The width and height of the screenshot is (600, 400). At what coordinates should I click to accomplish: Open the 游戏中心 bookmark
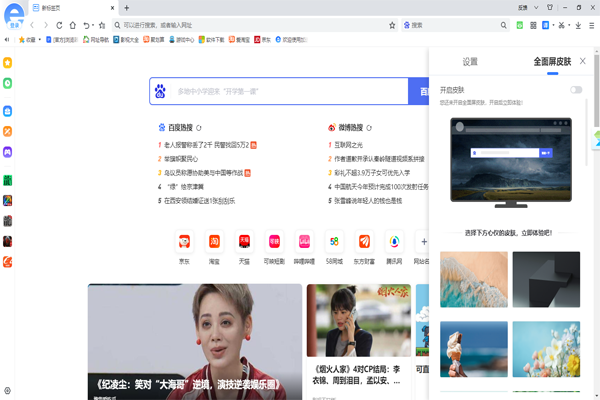tap(182, 39)
